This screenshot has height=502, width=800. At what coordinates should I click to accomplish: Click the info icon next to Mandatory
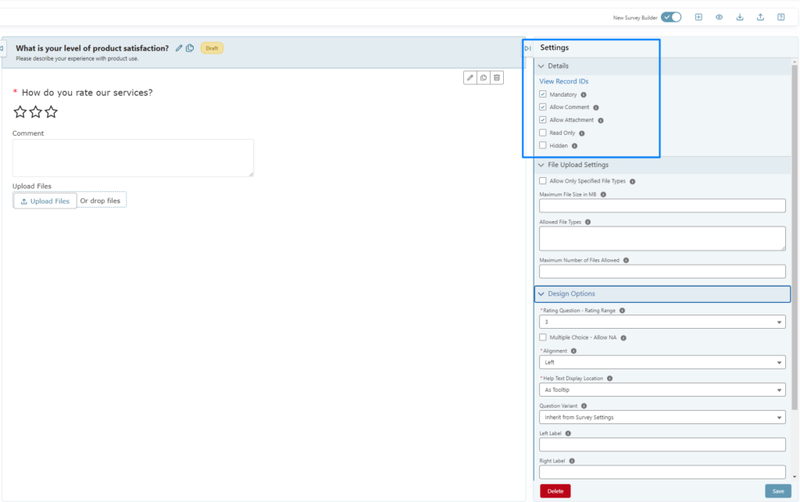[x=584, y=95]
